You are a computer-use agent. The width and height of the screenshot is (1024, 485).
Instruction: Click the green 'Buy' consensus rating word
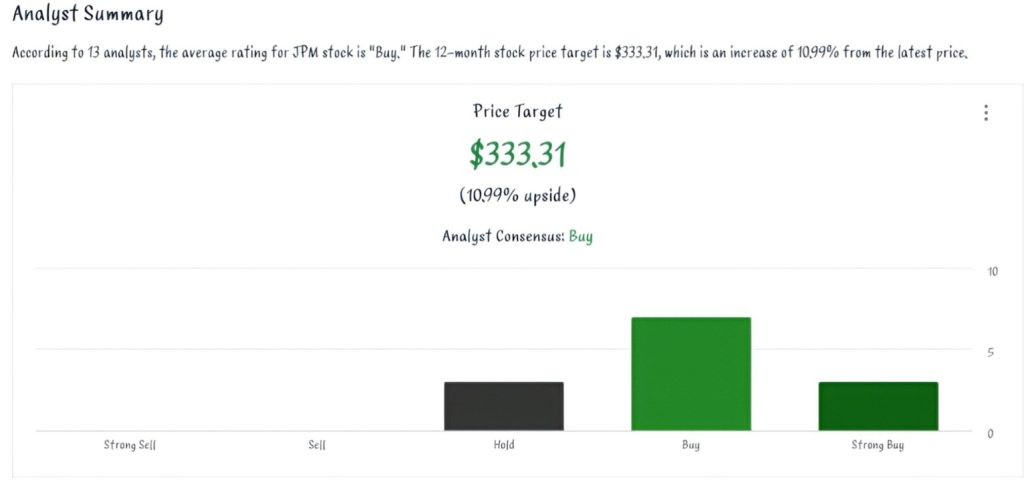point(581,237)
